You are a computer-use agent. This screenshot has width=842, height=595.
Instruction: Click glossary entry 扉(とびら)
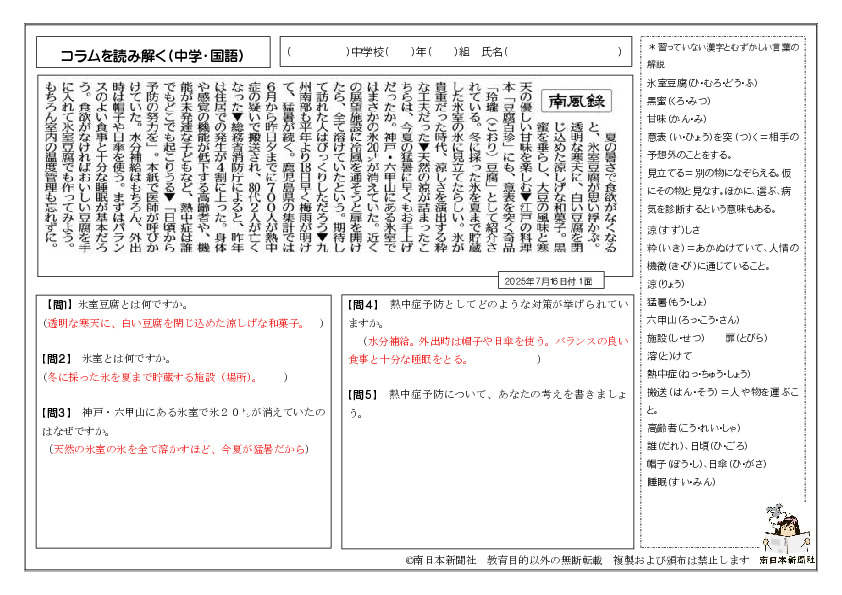pos(745,338)
